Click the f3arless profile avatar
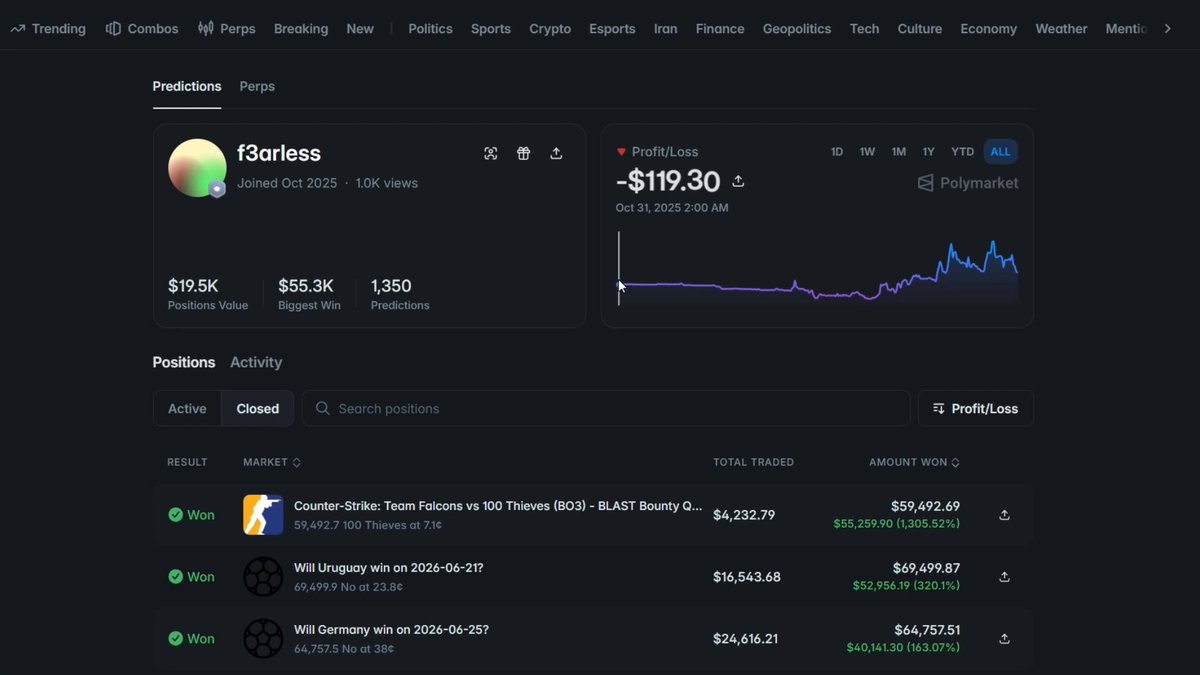Viewport: 1200px width, 675px height. click(197, 168)
